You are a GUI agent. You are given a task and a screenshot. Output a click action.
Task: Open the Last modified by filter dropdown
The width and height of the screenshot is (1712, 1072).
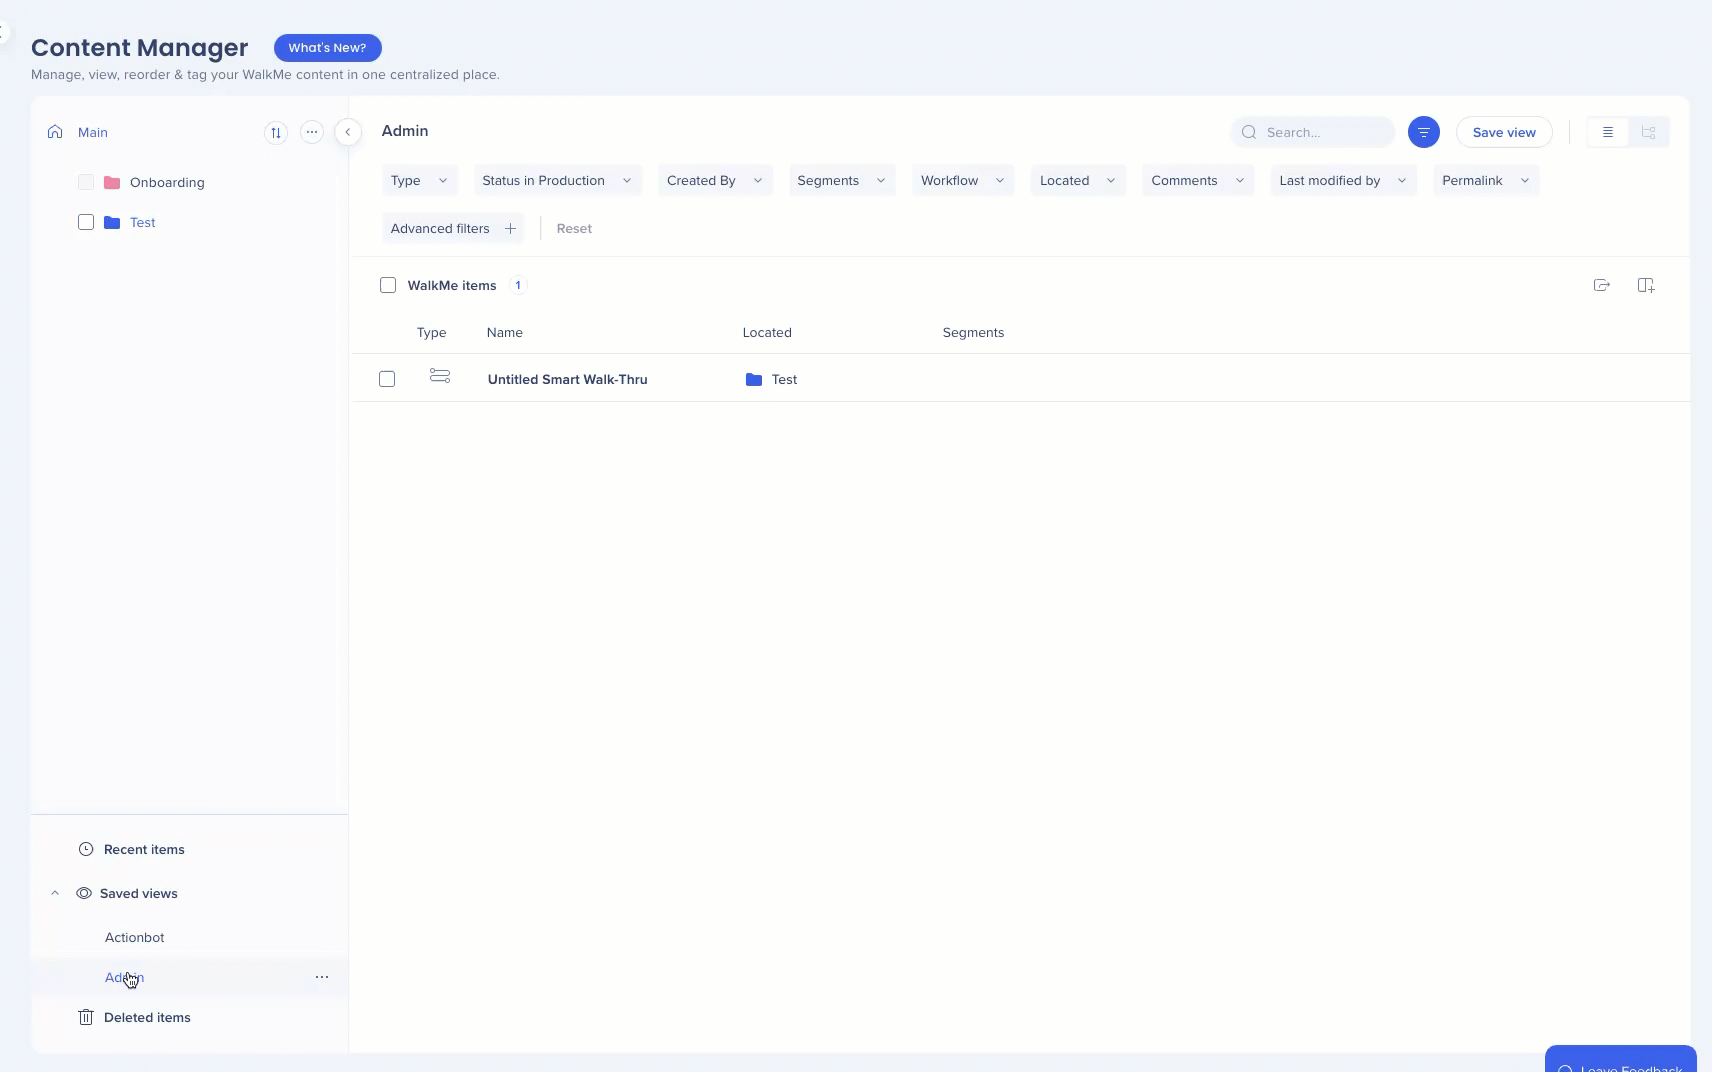click(x=1343, y=180)
